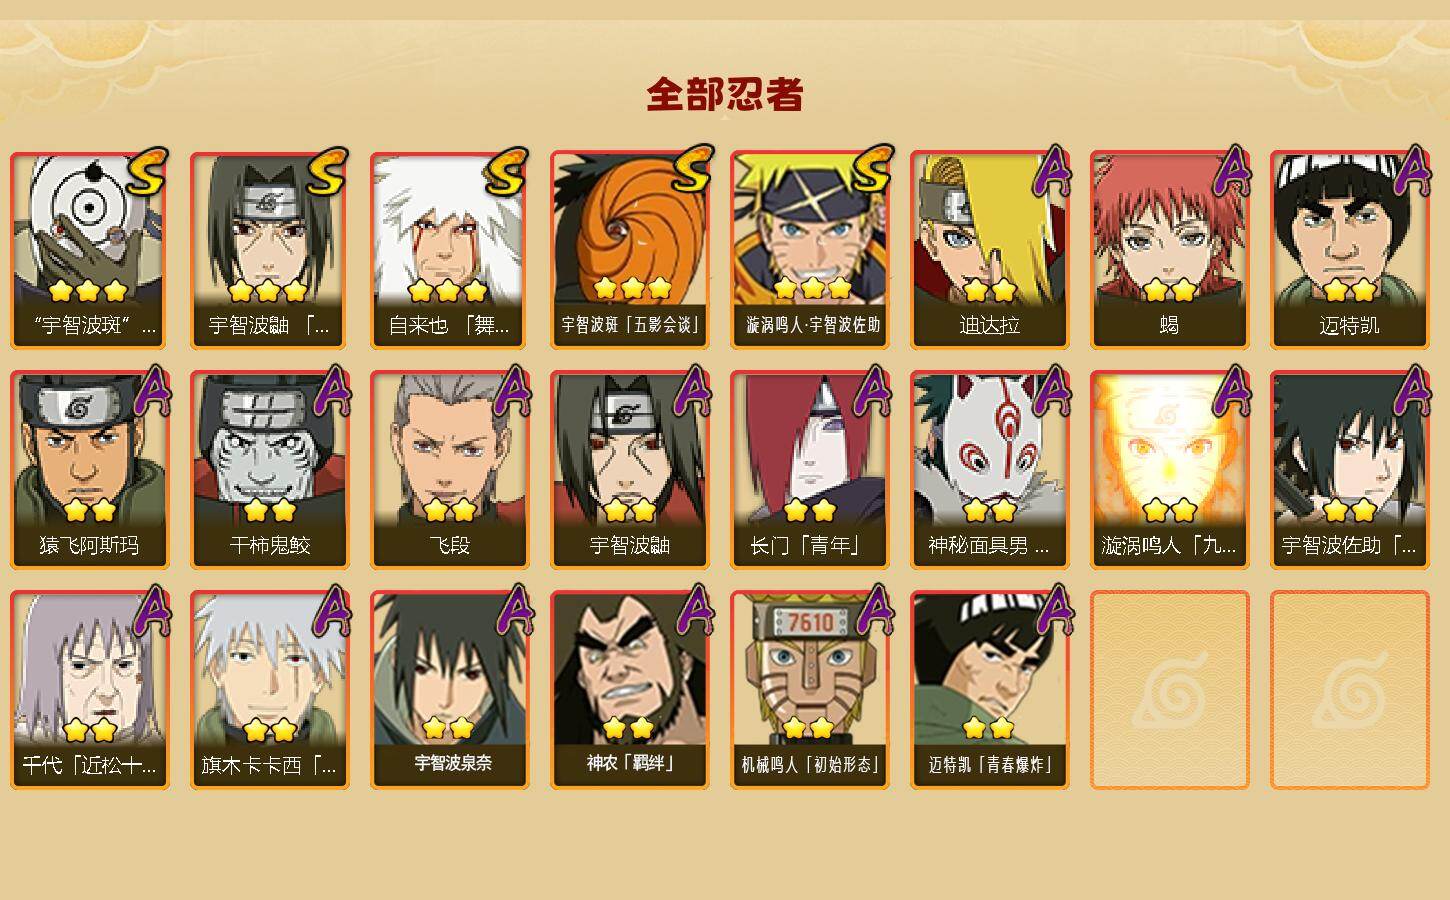The height and width of the screenshot is (900, 1450).
Task: Open the 长门「青年」card
Action: [809, 470]
